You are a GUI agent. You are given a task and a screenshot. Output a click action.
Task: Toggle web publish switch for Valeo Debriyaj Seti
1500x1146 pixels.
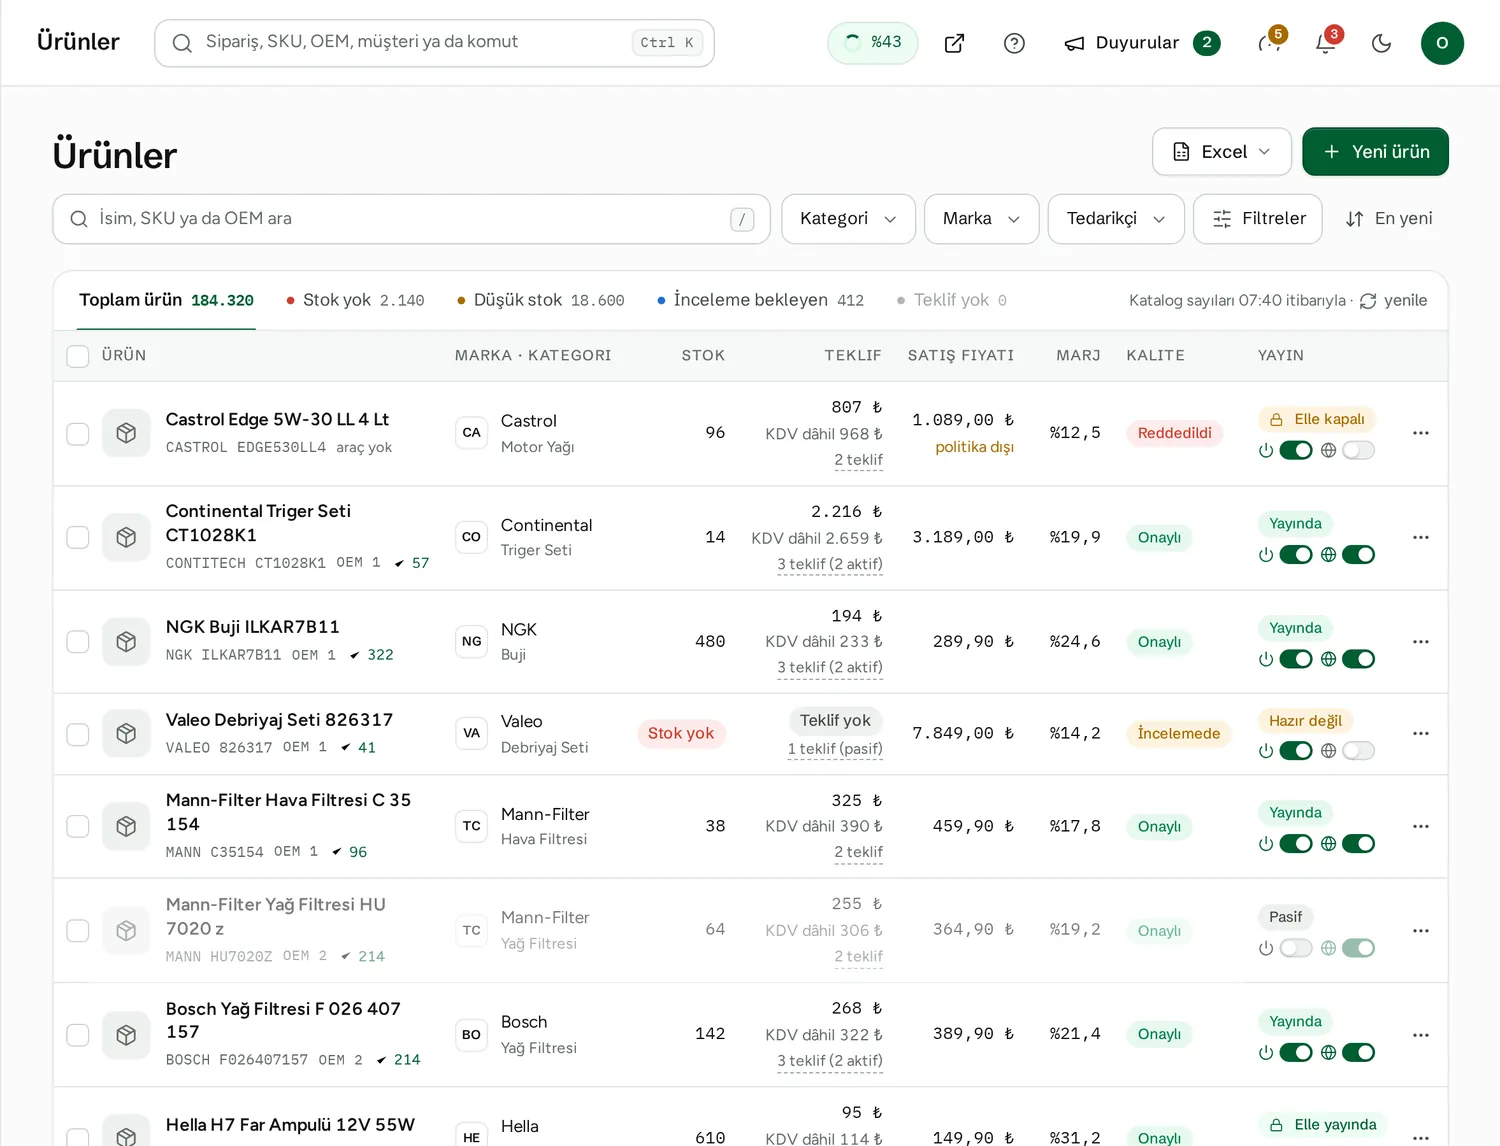tap(1358, 750)
